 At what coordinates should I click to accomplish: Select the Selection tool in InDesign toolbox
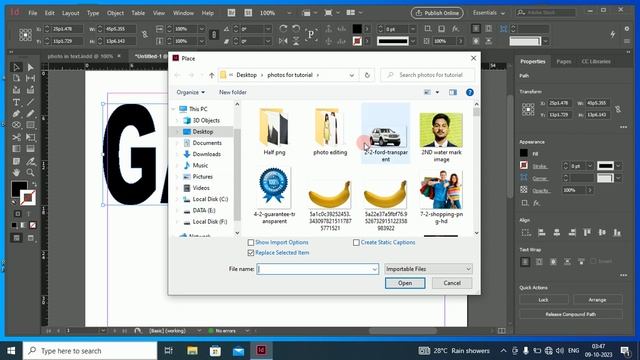(16, 67)
